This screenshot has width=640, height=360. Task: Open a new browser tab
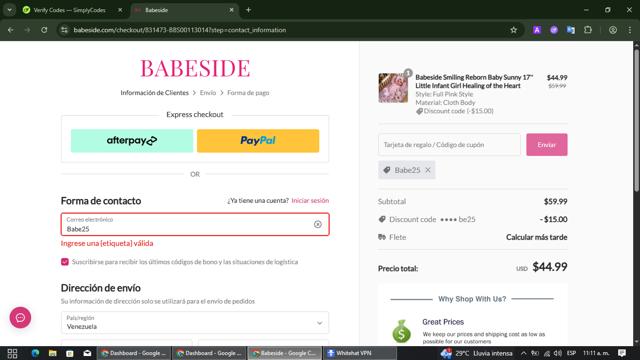248,10
